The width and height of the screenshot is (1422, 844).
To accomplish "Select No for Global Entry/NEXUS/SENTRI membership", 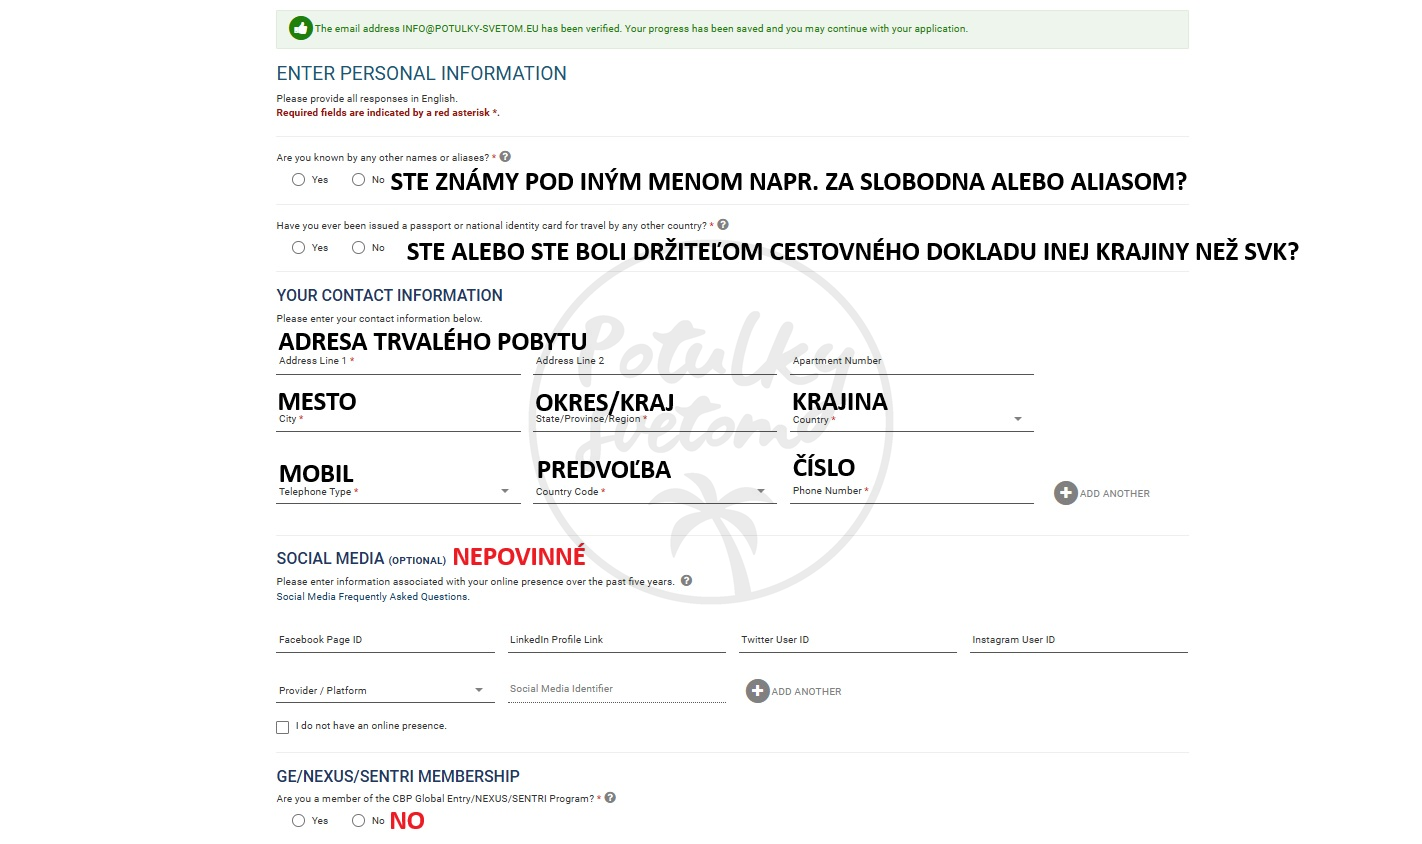I will 358,821.
